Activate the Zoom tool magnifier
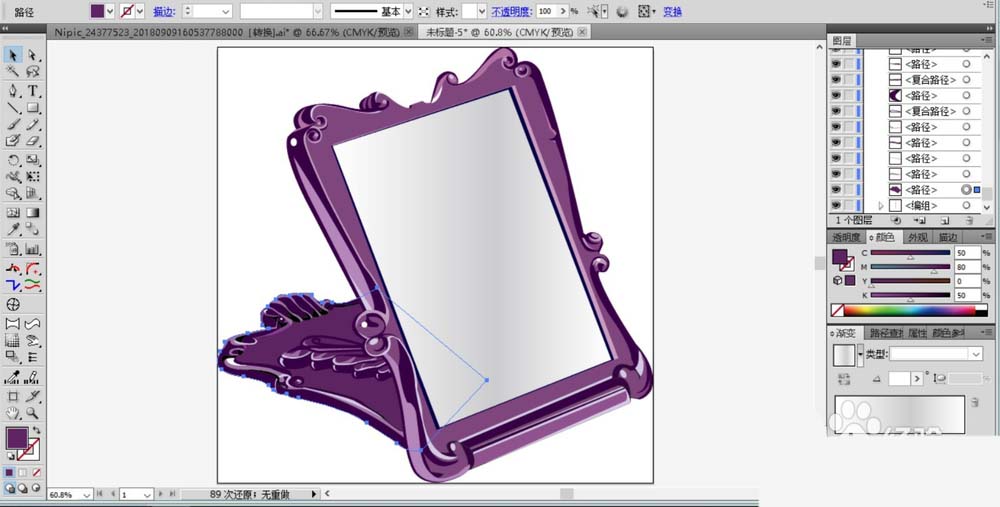Screen dimensions: 1000x507 33,412
